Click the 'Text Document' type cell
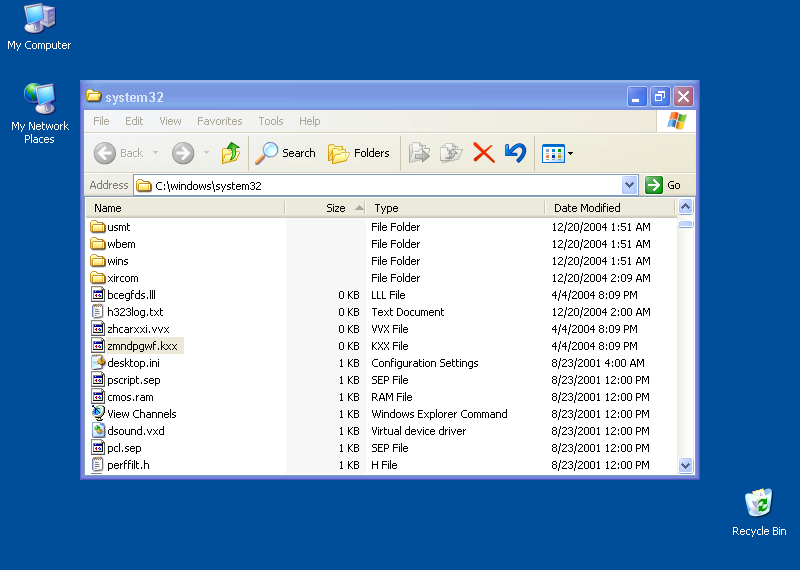 (407, 312)
